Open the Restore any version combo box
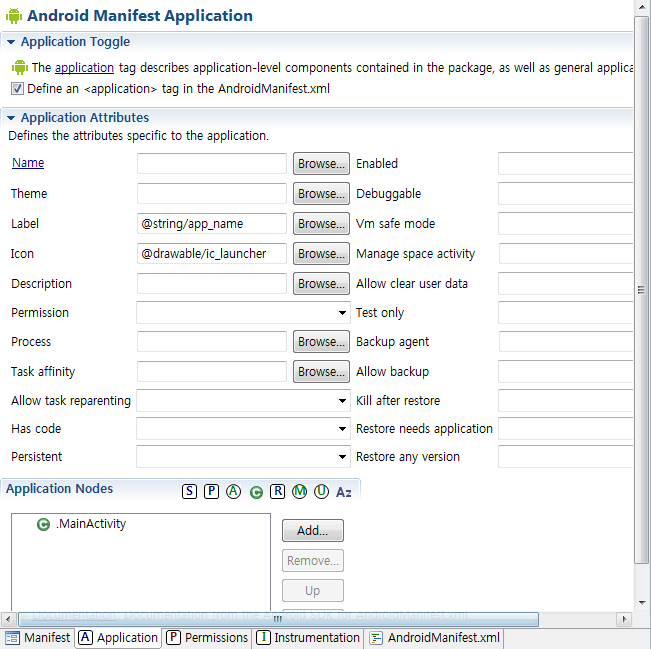651x649 pixels. (x=565, y=457)
